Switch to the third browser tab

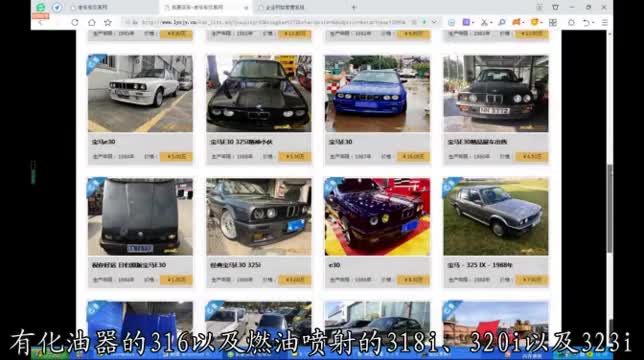point(300,7)
